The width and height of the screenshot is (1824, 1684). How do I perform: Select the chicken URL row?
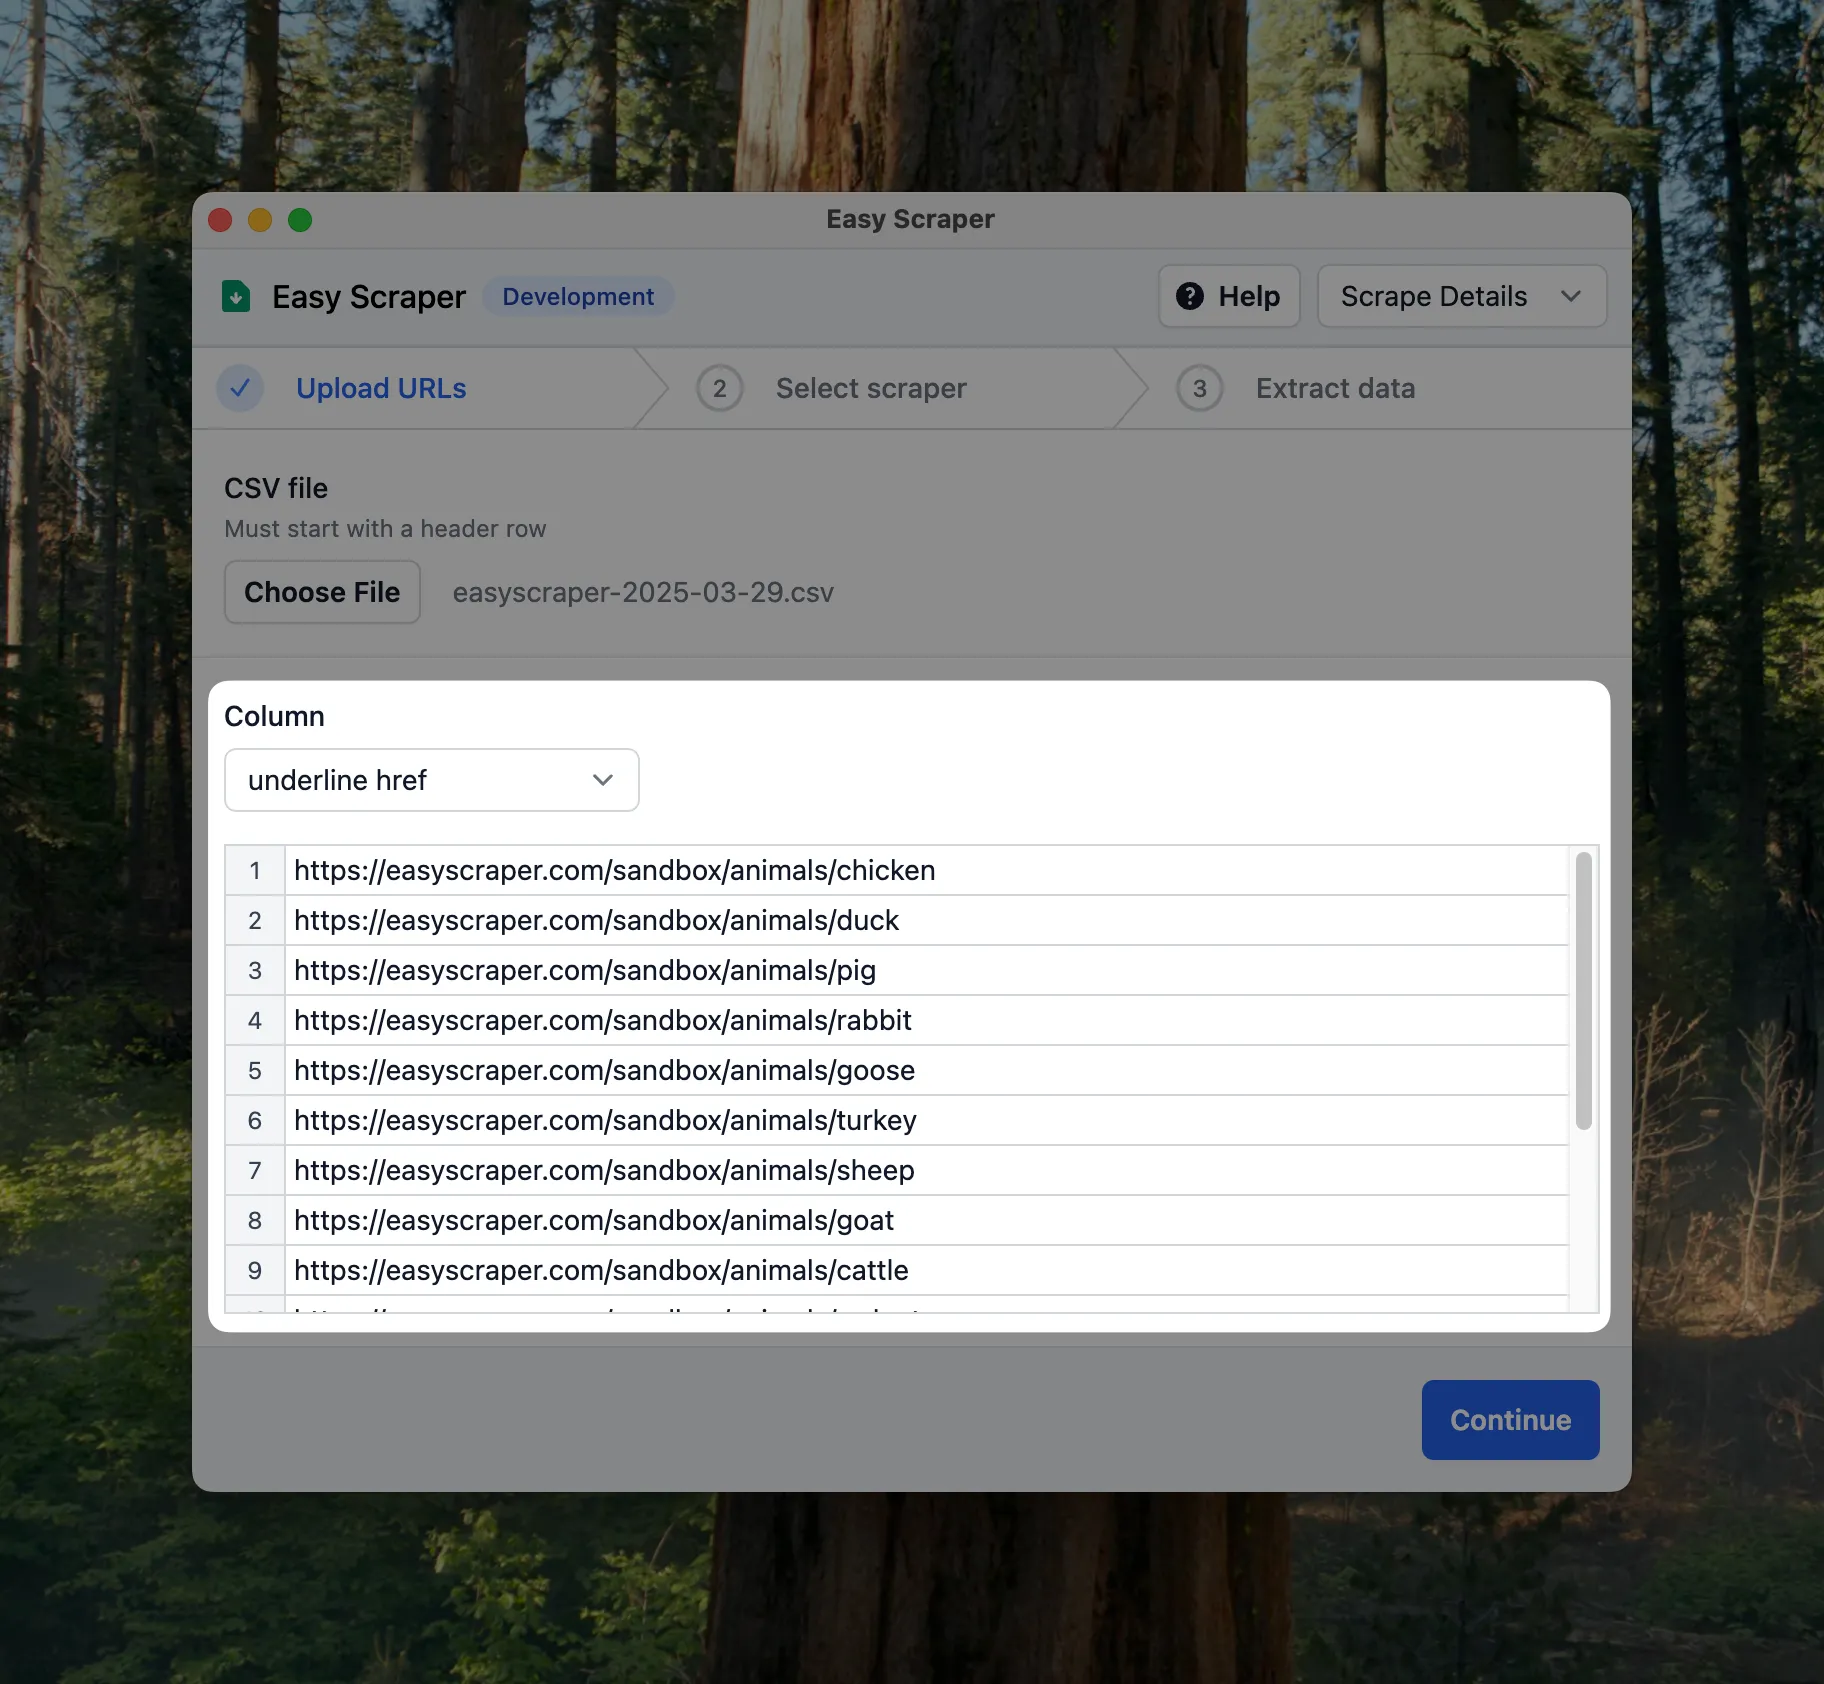click(x=614, y=871)
